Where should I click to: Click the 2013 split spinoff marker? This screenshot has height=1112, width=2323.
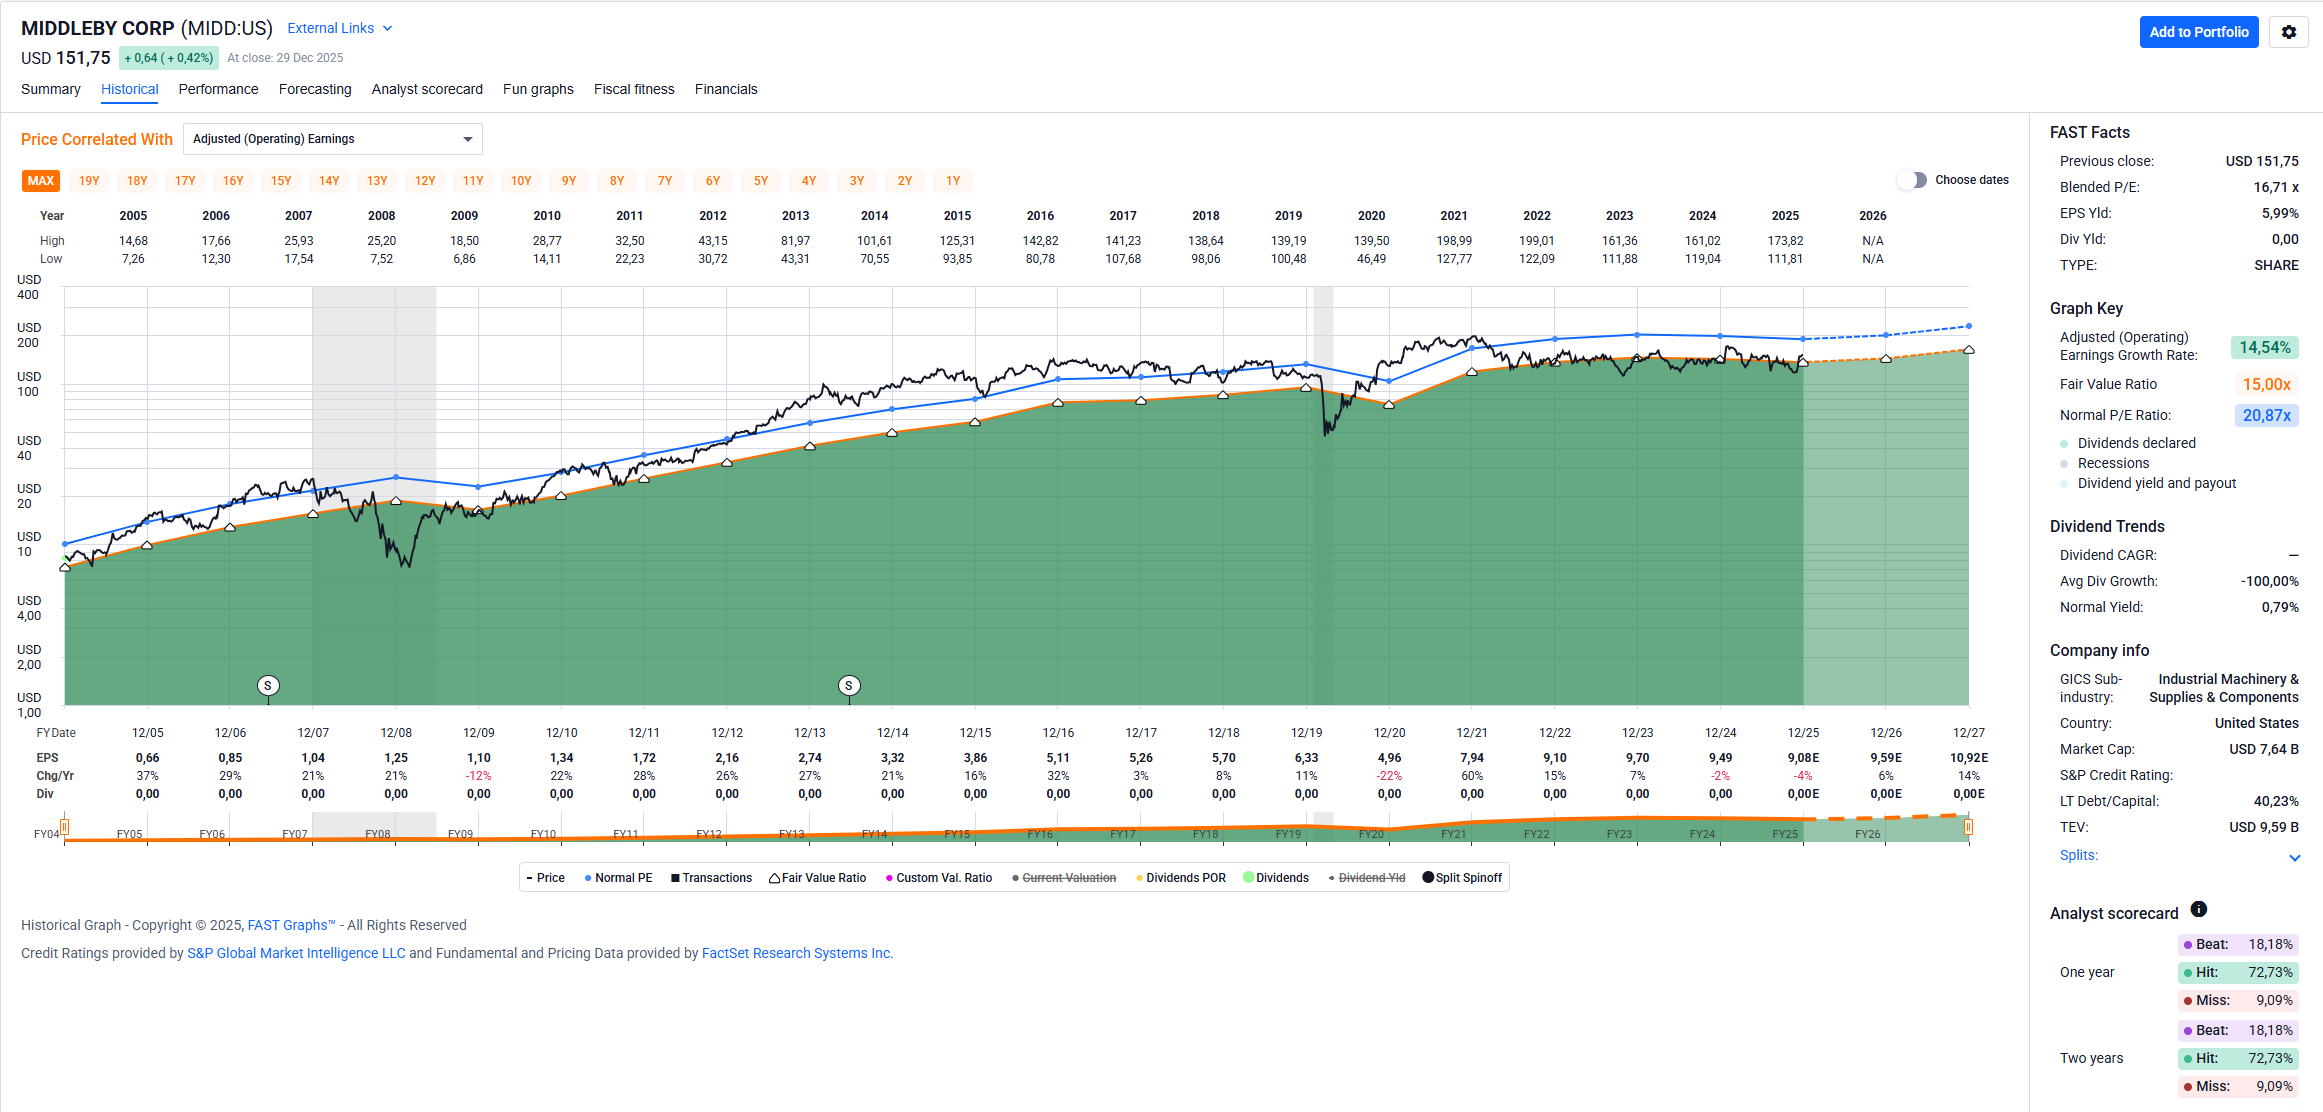point(848,686)
